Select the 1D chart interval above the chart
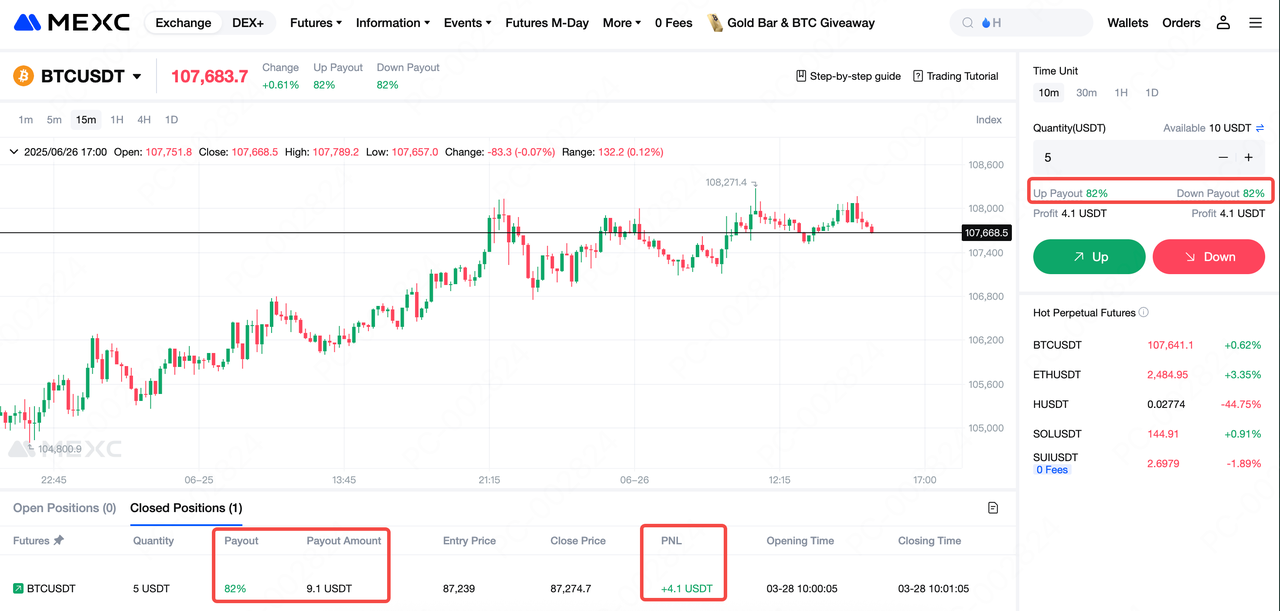 171,120
